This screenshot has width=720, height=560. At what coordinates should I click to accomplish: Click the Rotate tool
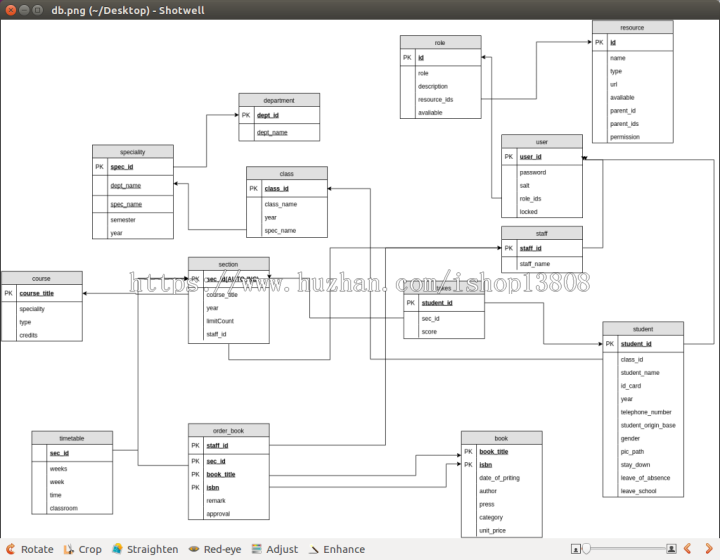pos(29,549)
